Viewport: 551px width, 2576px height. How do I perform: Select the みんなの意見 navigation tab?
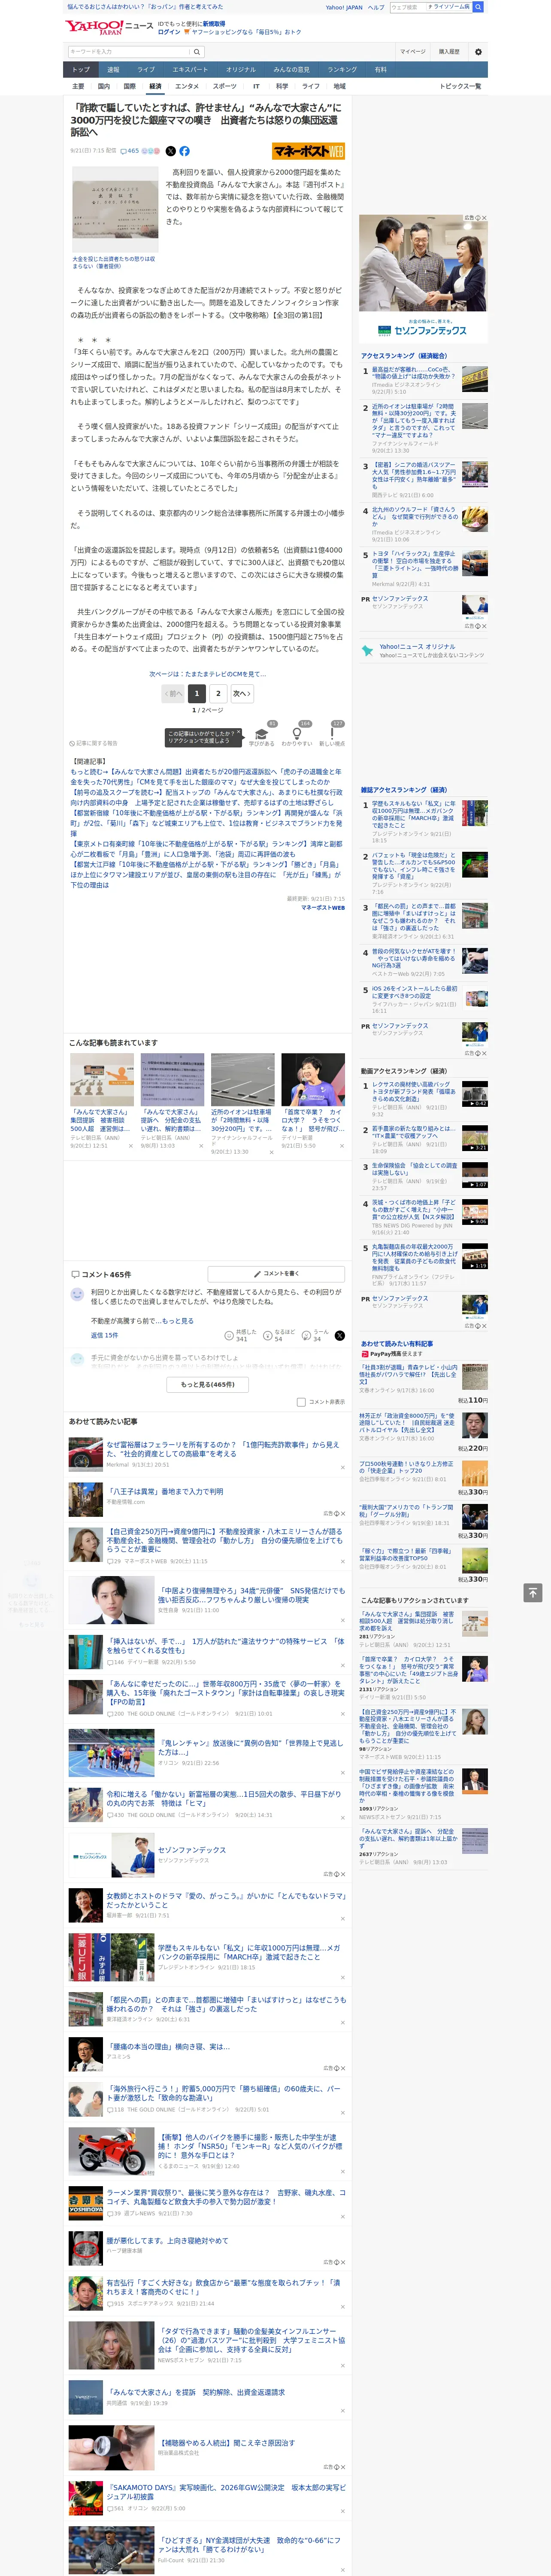[291, 70]
